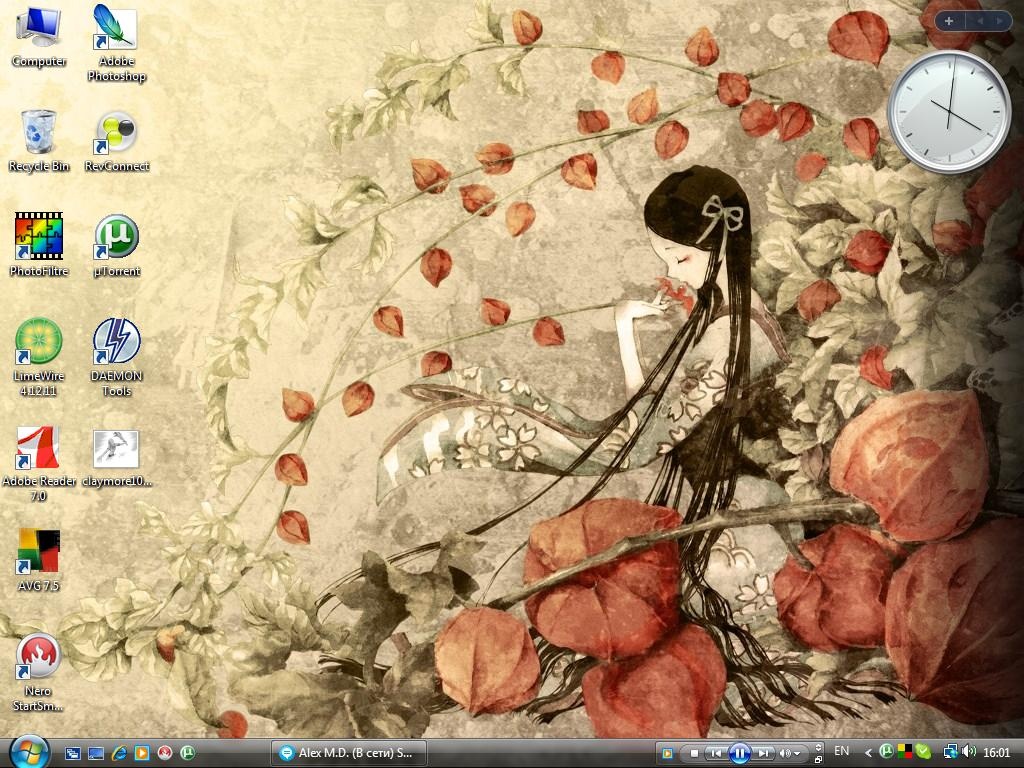
Task: Stop playback in the Media Player toolbar
Action: [694, 754]
